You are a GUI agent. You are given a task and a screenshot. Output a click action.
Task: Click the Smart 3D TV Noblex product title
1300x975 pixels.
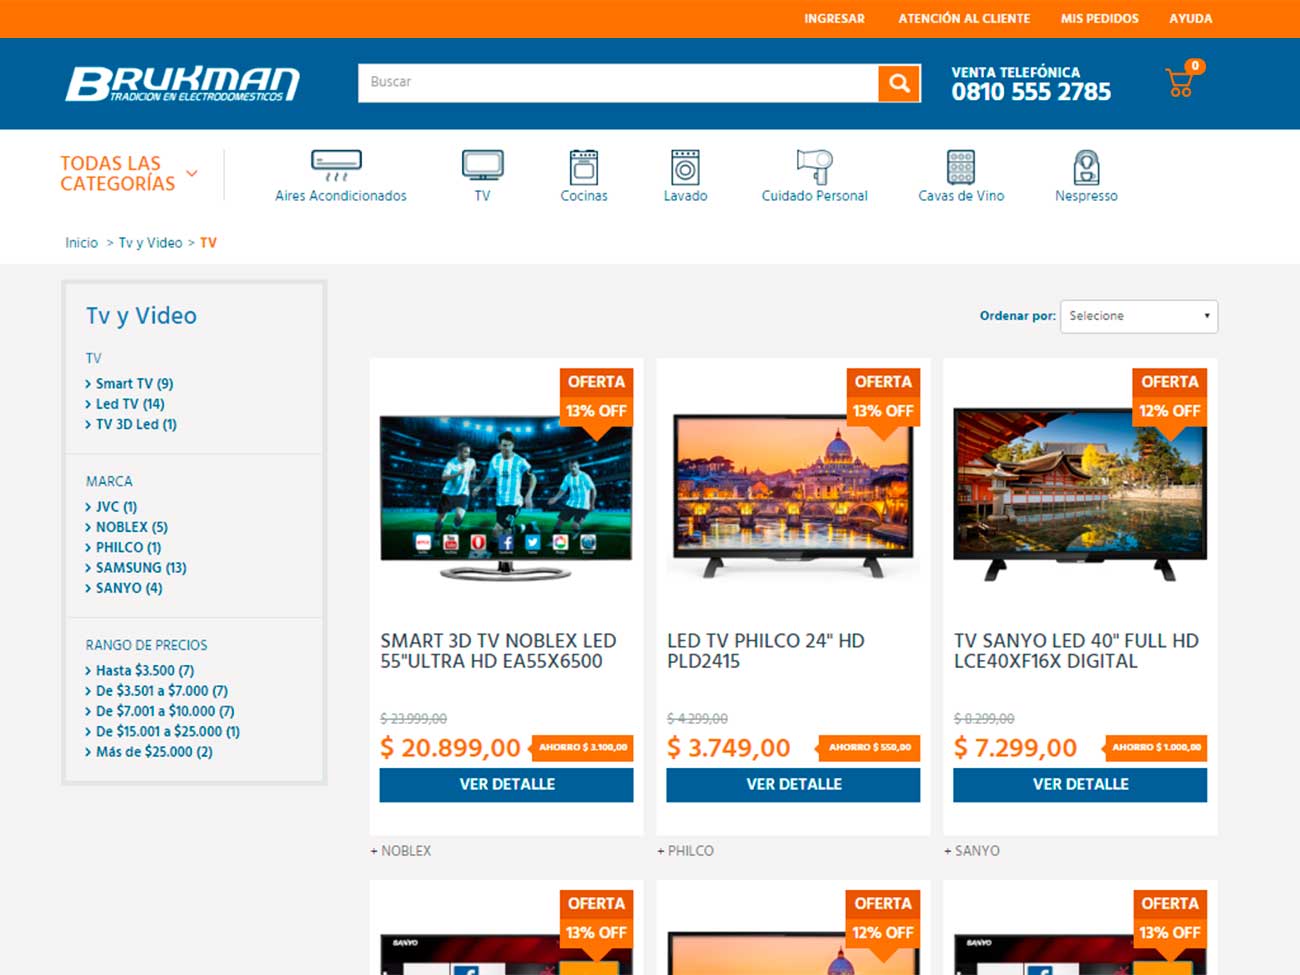(498, 651)
